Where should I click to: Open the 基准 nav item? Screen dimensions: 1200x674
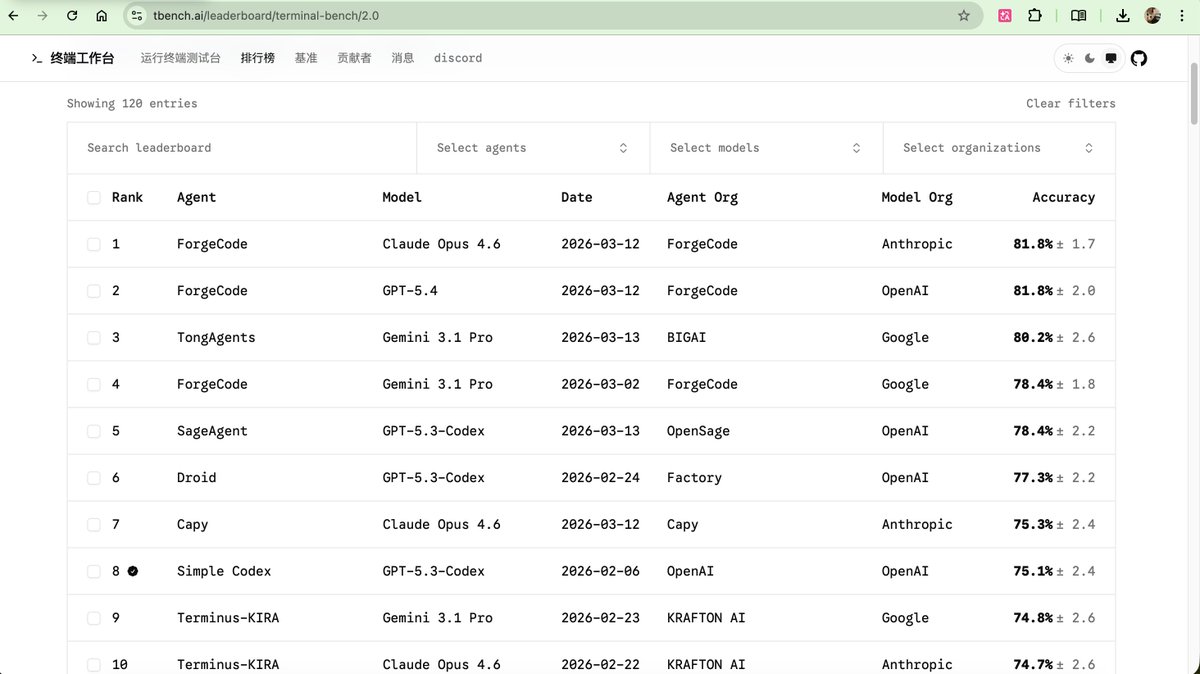306,59
